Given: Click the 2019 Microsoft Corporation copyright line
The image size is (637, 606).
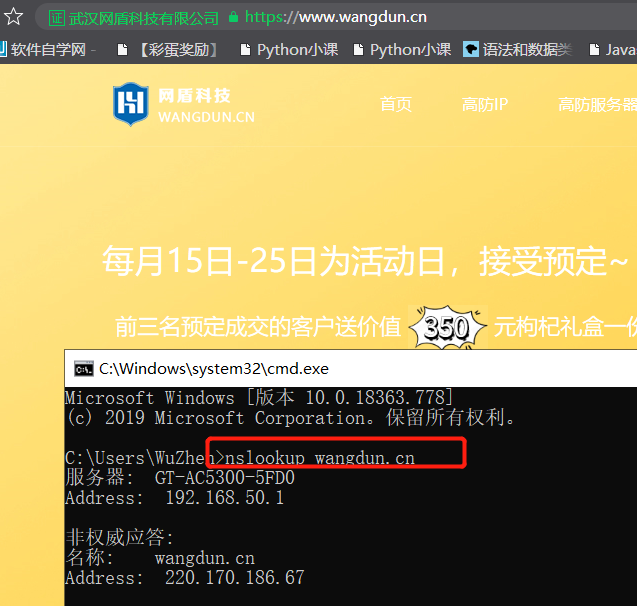Looking at the screenshot, I should click(290, 418).
